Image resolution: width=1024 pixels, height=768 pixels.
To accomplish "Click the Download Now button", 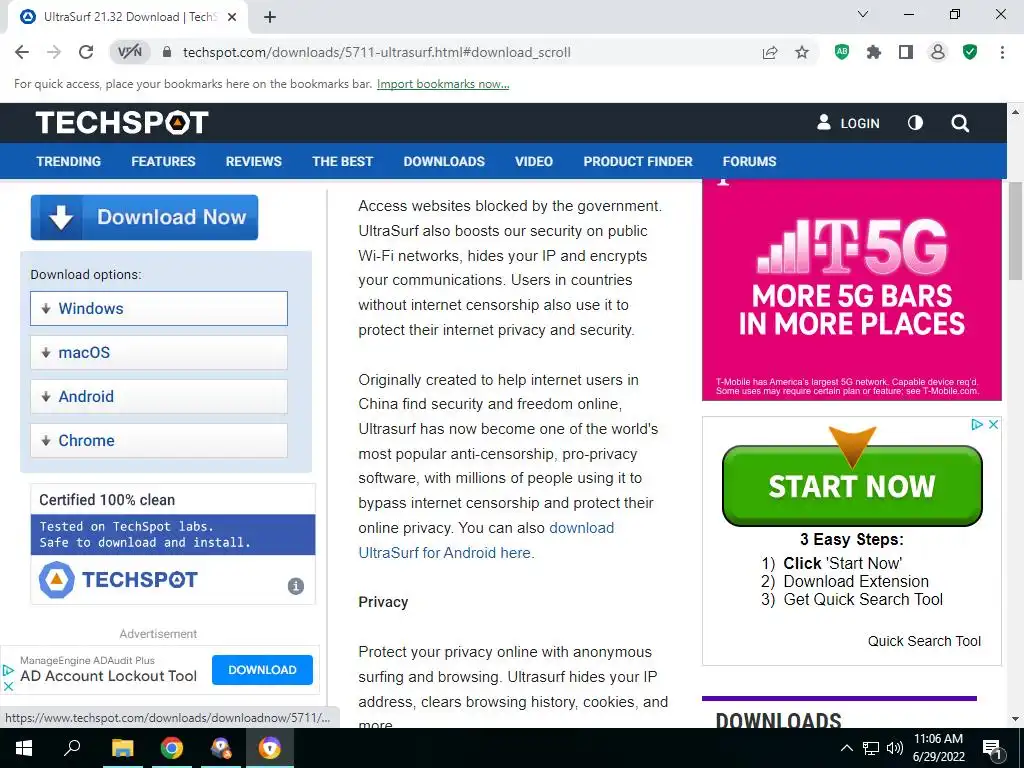I will [144, 217].
